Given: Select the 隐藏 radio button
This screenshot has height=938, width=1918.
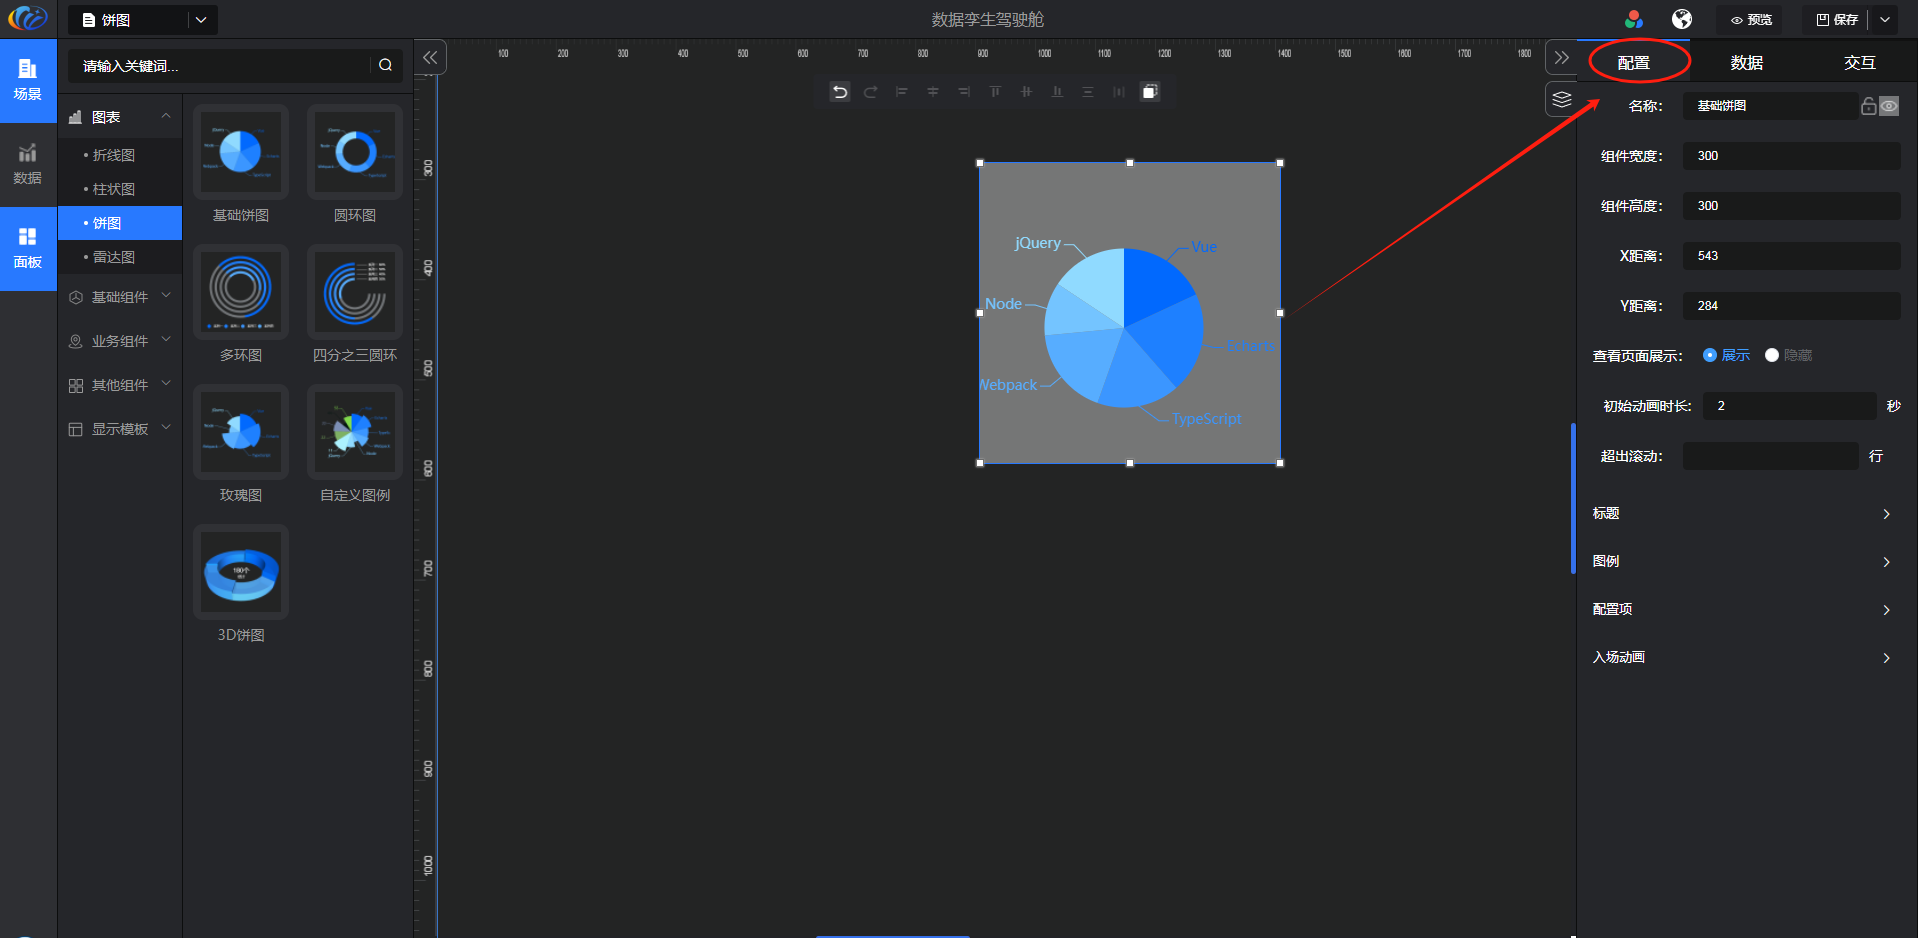Looking at the screenshot, I should (x=1772, y=355).
